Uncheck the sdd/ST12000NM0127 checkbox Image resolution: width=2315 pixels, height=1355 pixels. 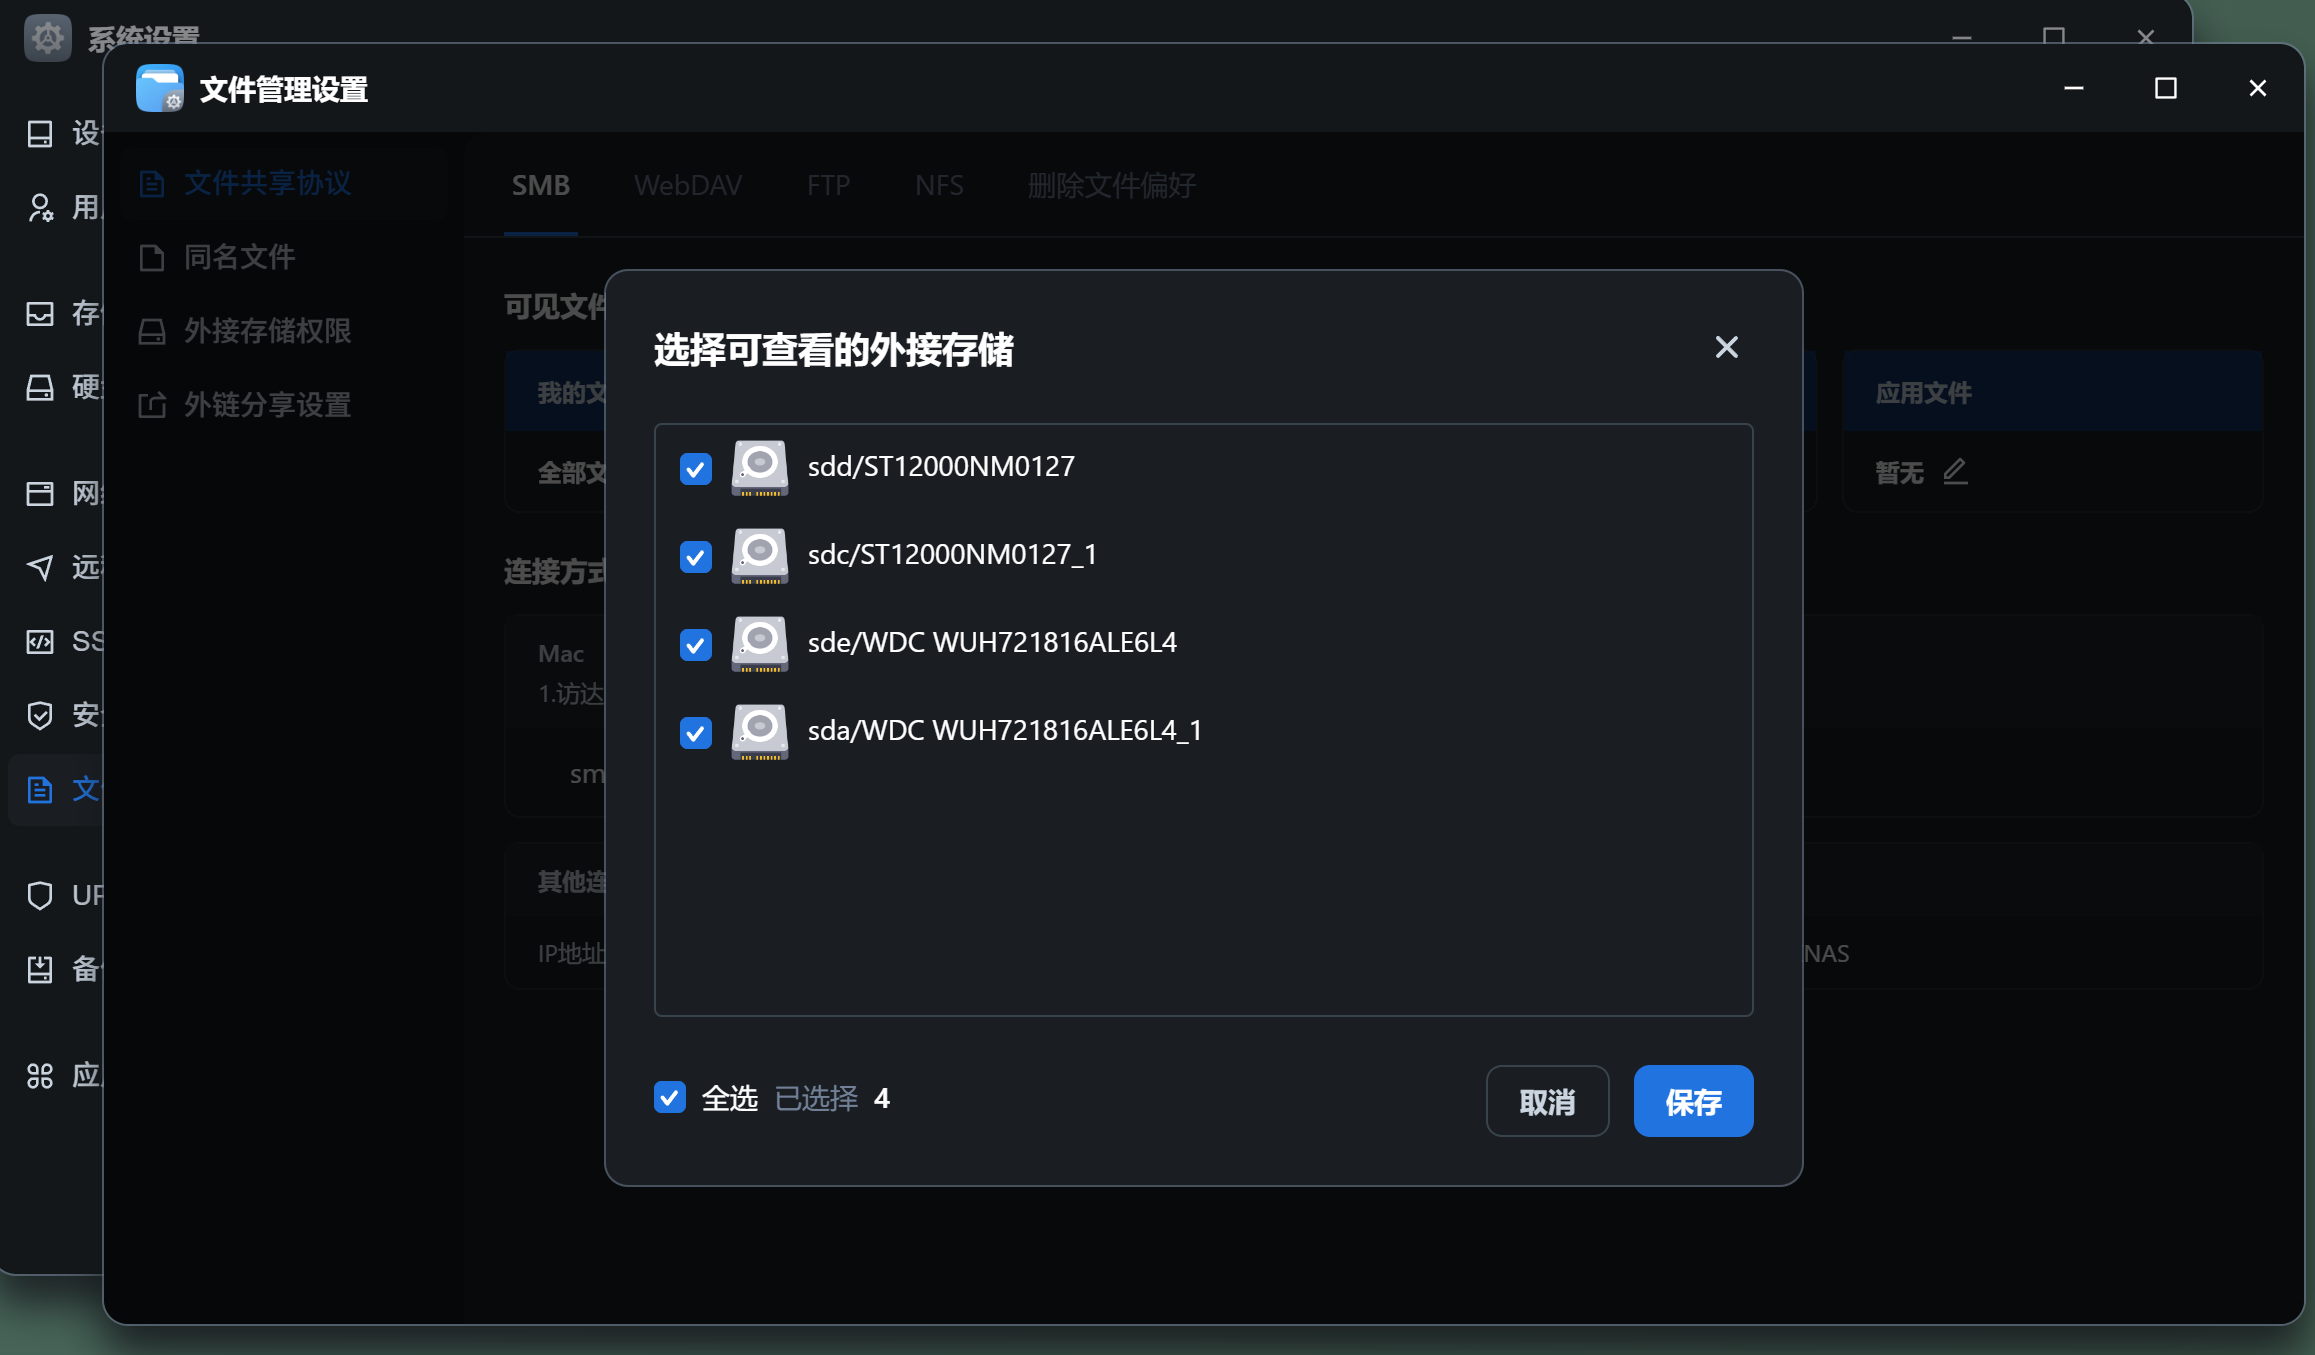(695, 468)
